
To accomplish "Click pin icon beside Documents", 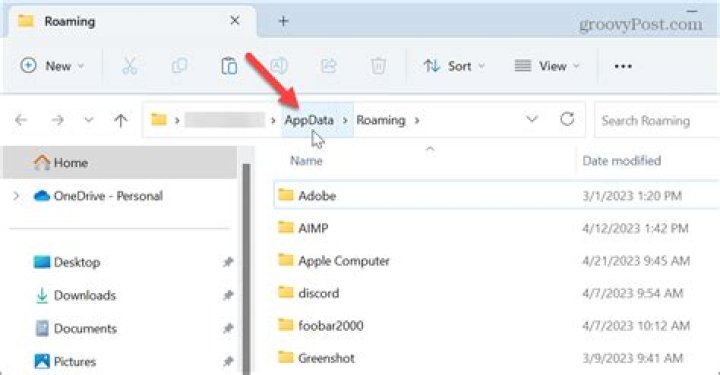I will (x=228, y=328).
